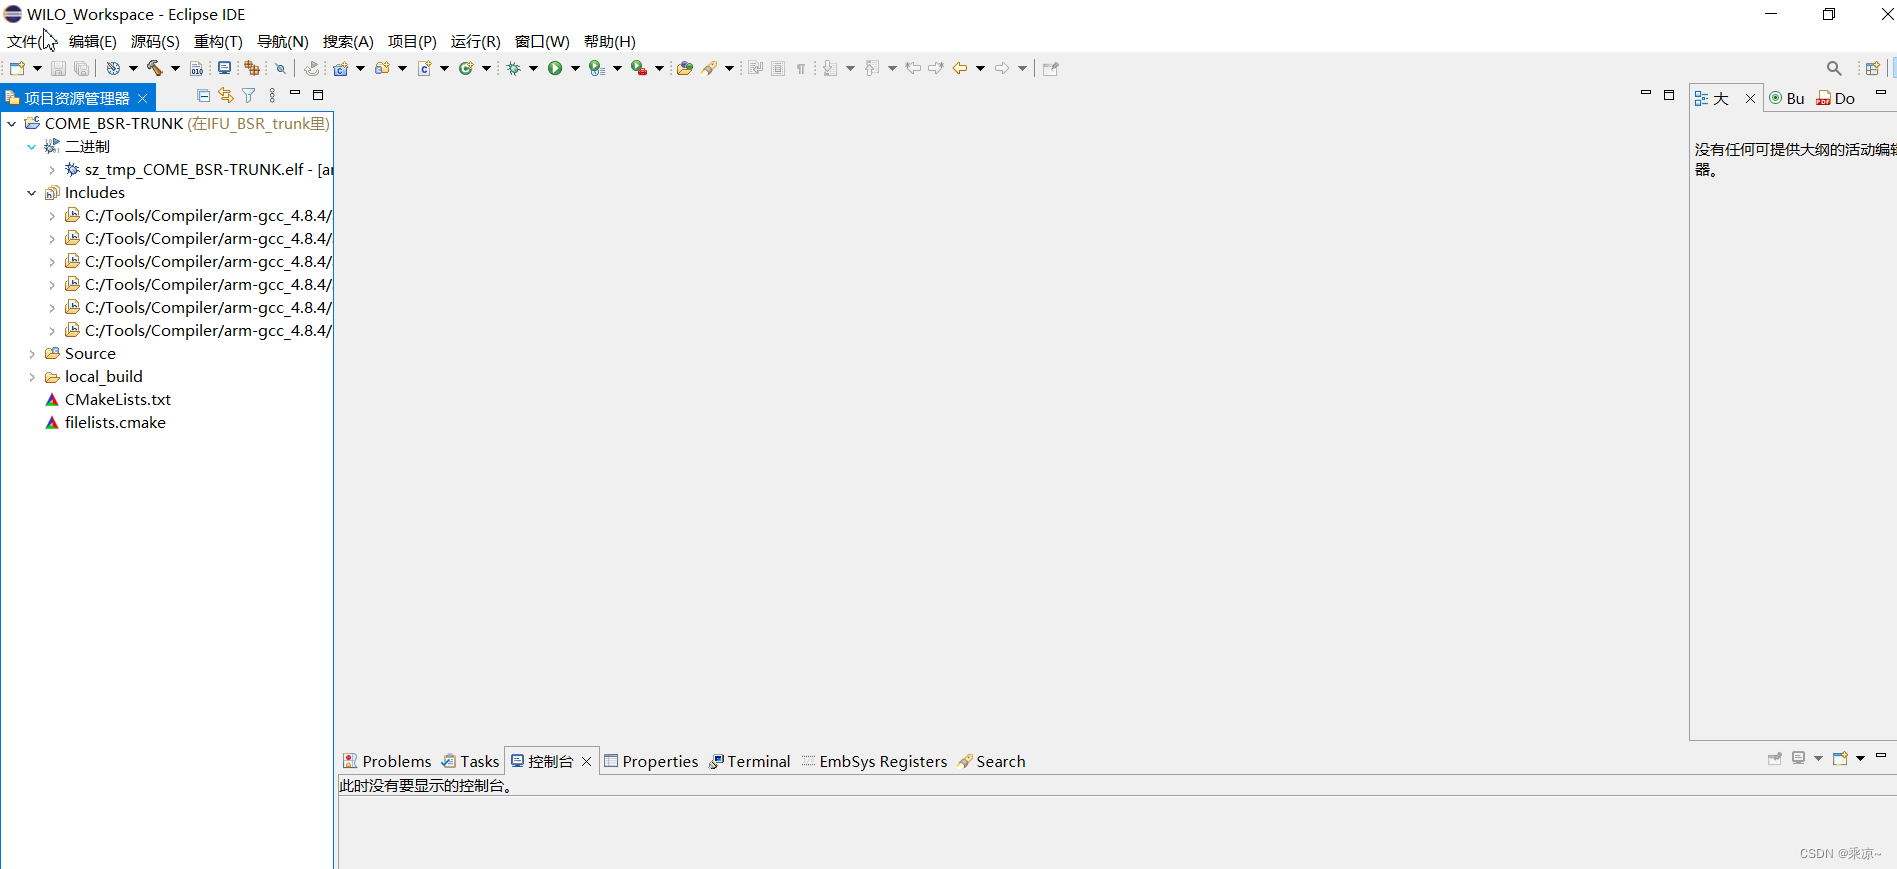Click the Forward navigation arrow
This screenshot has height=869, width=1897.
[x=1002, y=68]
